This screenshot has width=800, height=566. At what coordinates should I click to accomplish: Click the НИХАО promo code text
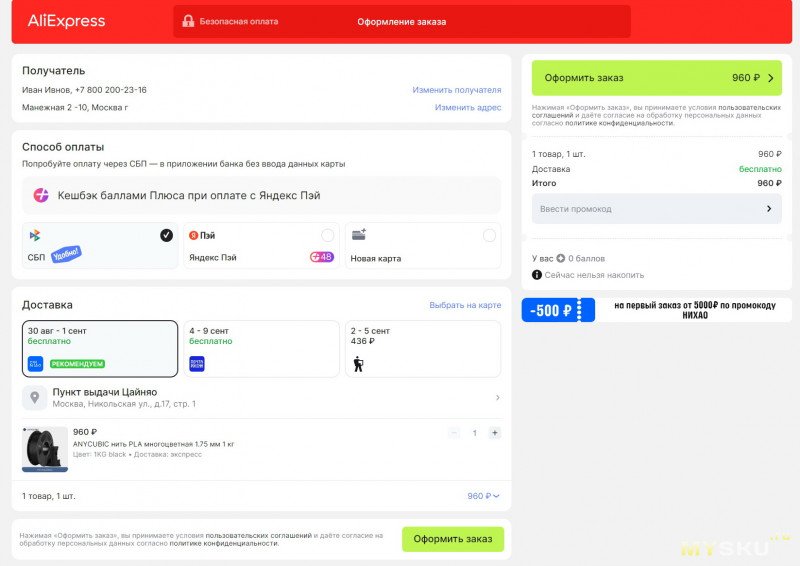pyautogui.click(x=695, y=315)
